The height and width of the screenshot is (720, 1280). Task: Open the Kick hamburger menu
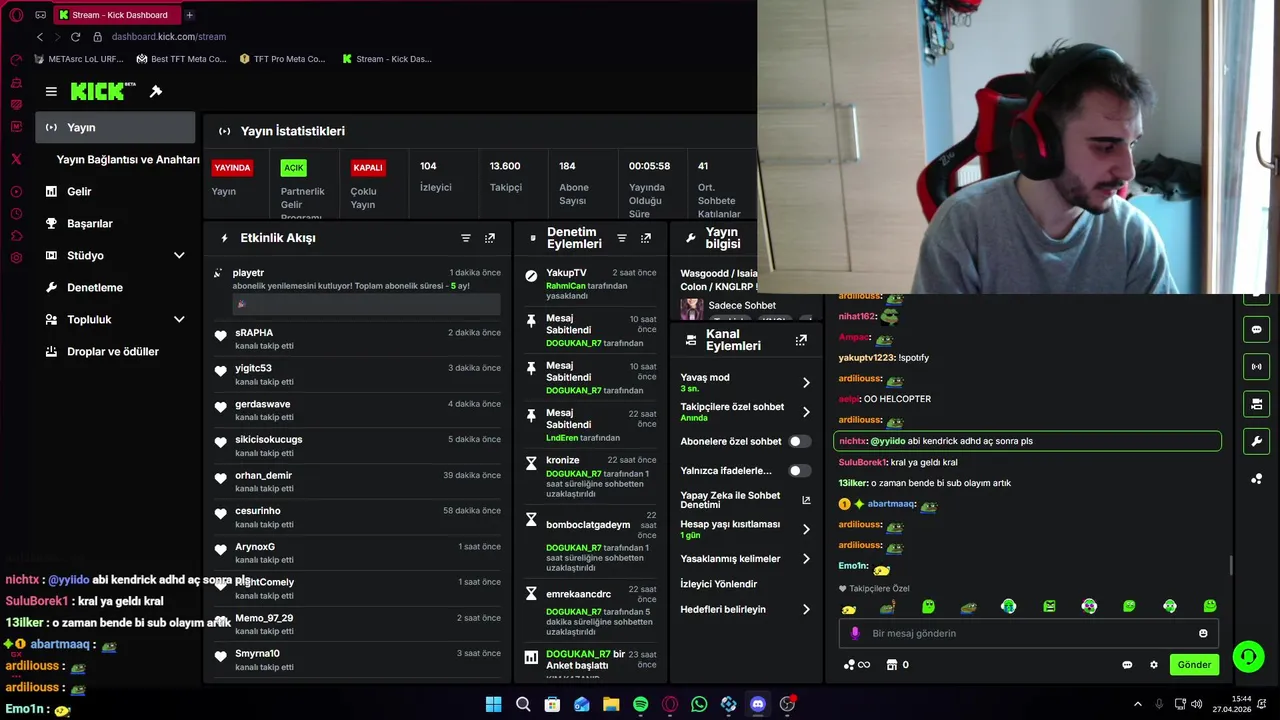point(51,91)
